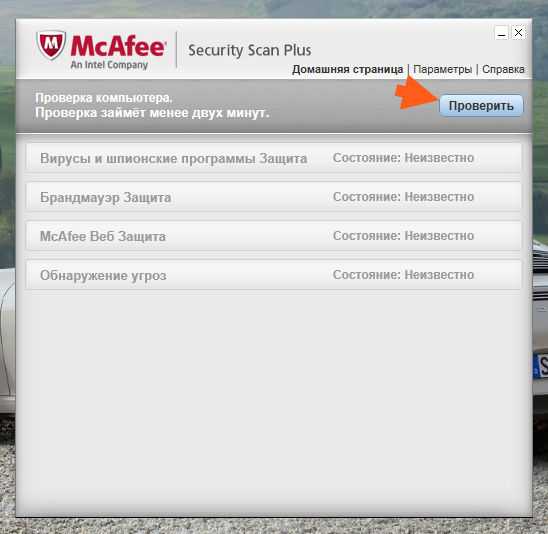
Task: Click the orange arrow pointing at Проверить
Action: click(x=417, y=93)
